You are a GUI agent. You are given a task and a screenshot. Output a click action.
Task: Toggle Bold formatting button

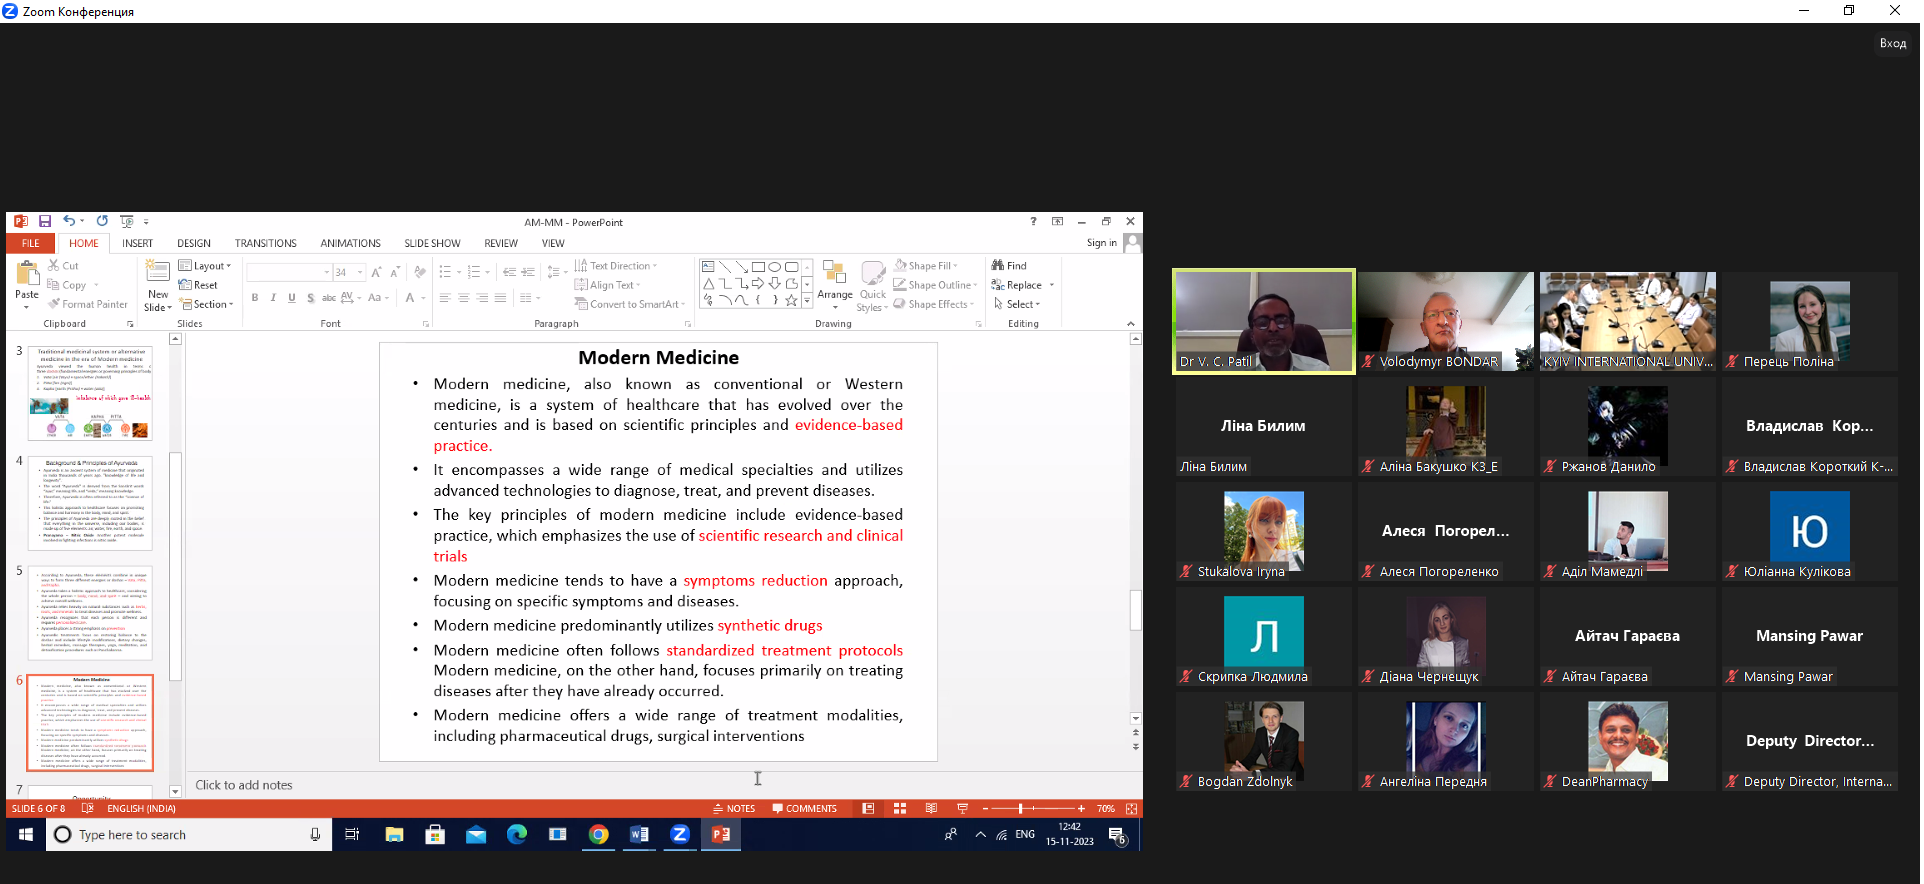point(255,298)
